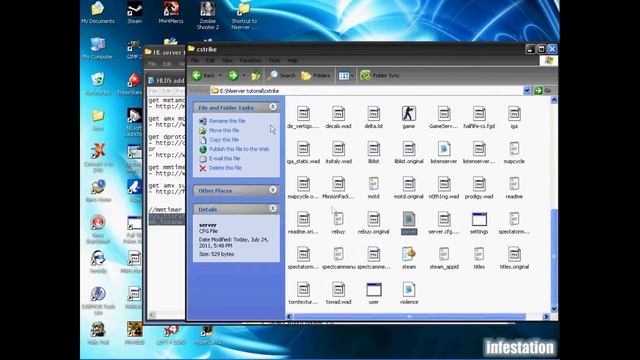
Task: Click the Go button beside the address bar
Action: [x=543, y=91]
